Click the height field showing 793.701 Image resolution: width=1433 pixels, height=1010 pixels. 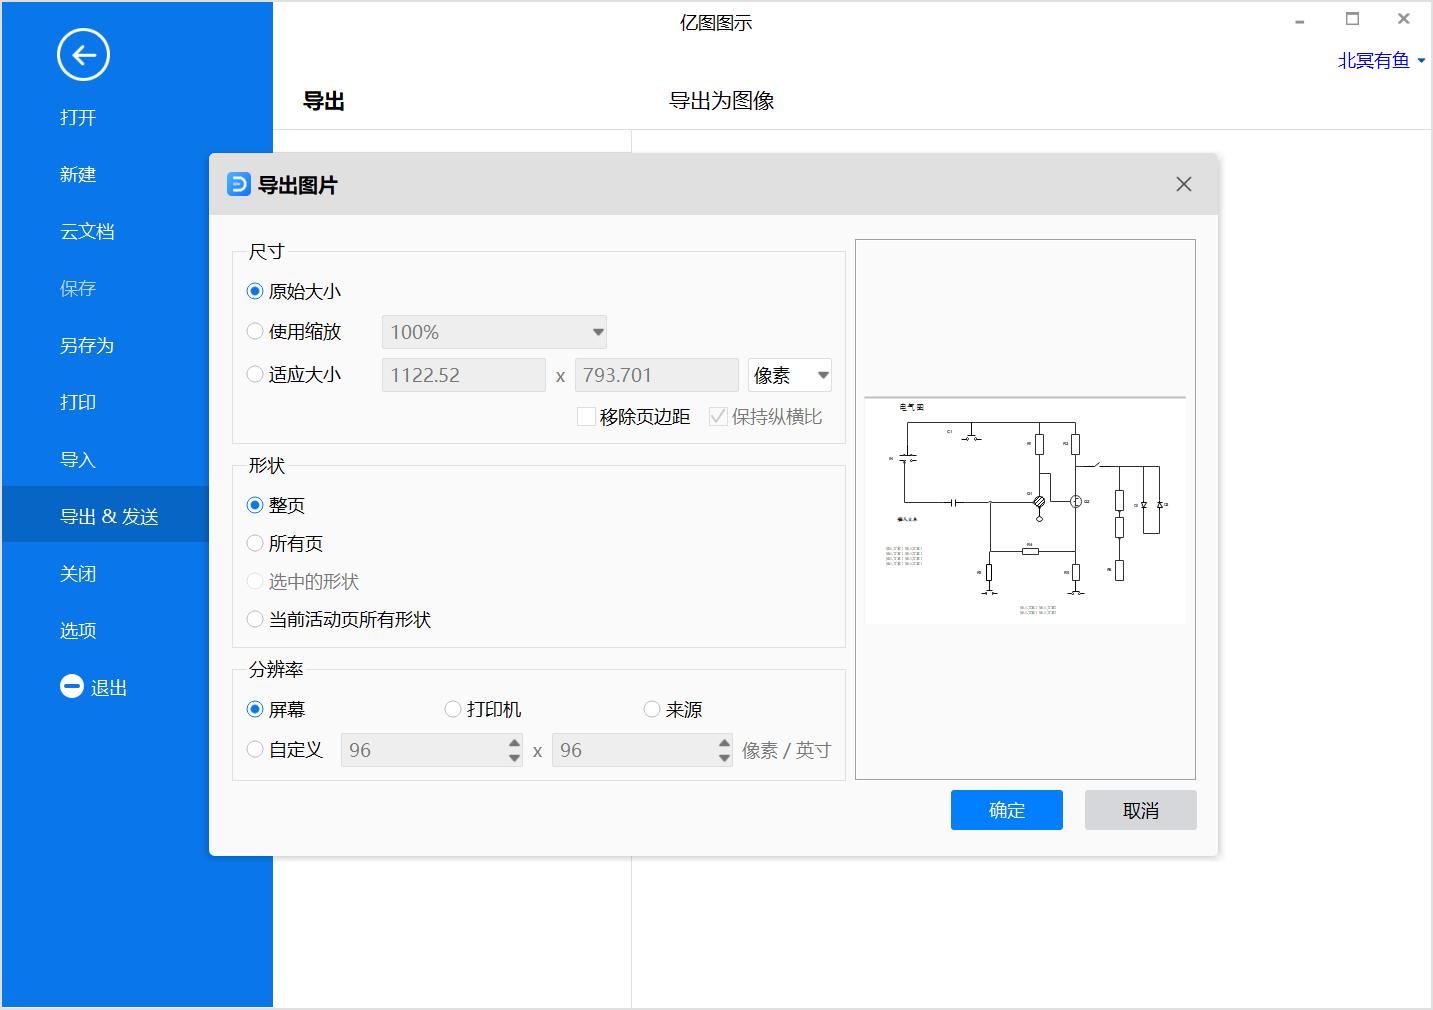(656, 375)
